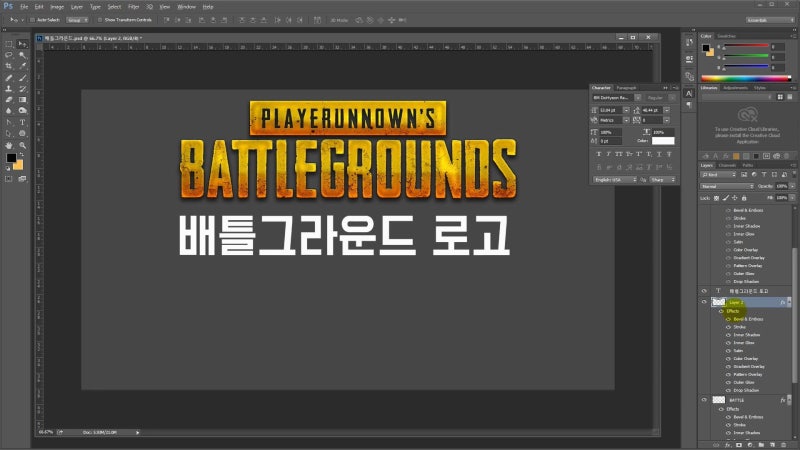
Task: Click the foreground color swatch in toolbox
Action: click(x=11, y=158)
